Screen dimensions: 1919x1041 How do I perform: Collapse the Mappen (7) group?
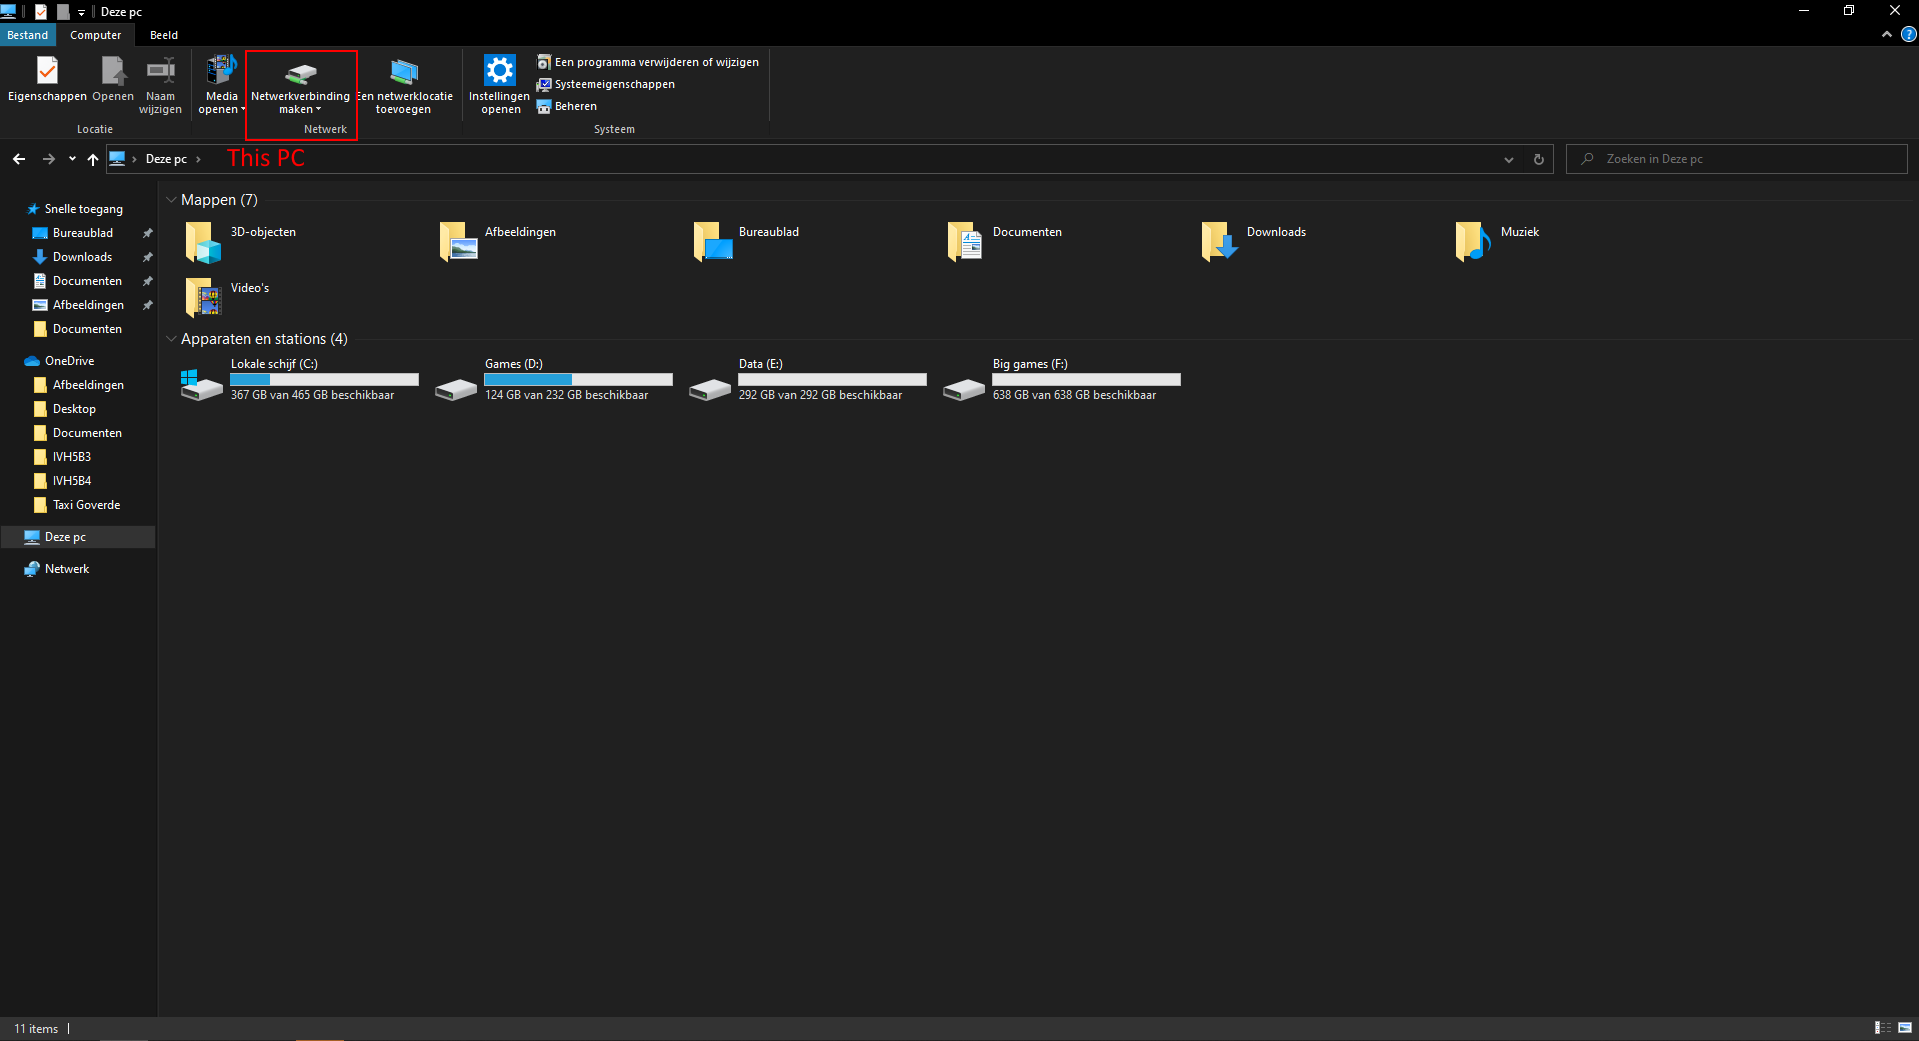[171, 200]
